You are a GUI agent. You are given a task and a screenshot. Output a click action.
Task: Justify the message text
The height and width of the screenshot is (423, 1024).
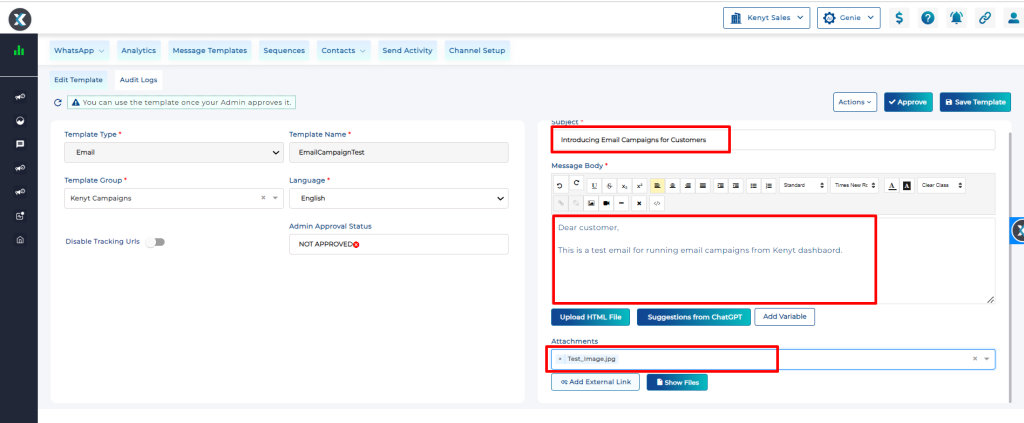pos(703,185)
